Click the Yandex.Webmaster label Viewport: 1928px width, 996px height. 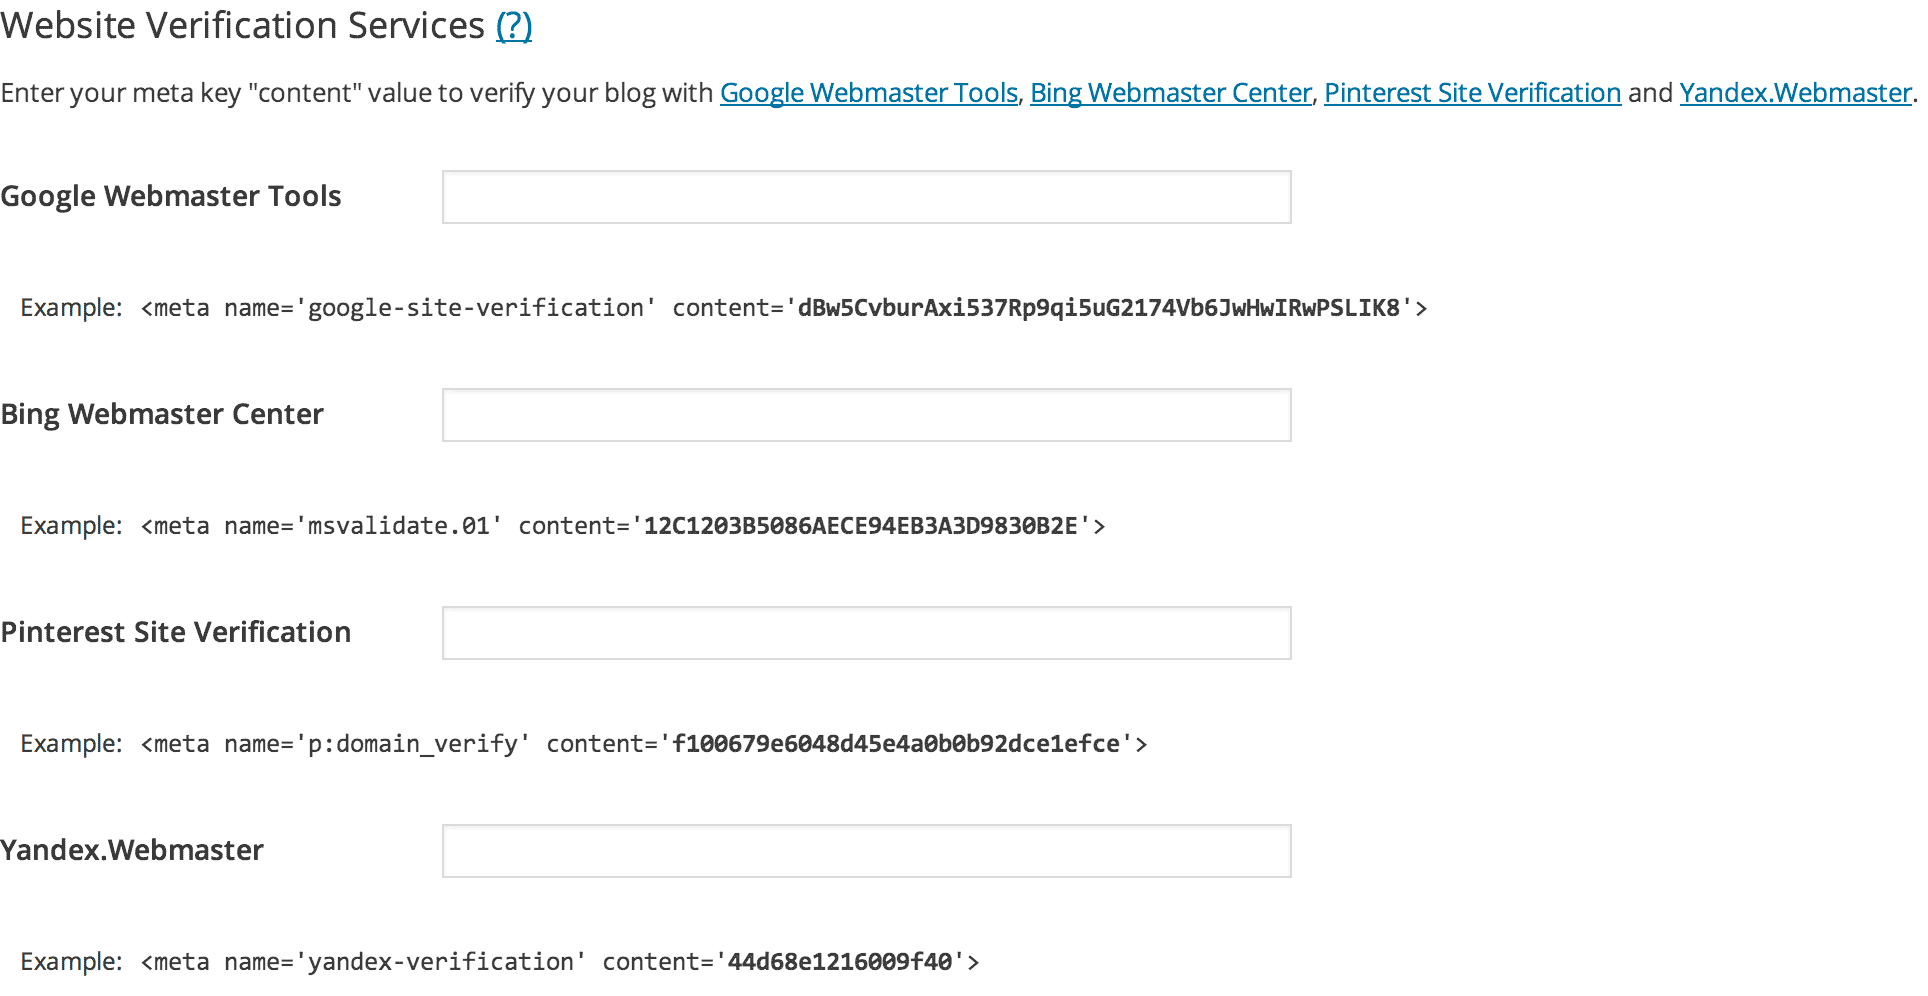pos(131,849)
